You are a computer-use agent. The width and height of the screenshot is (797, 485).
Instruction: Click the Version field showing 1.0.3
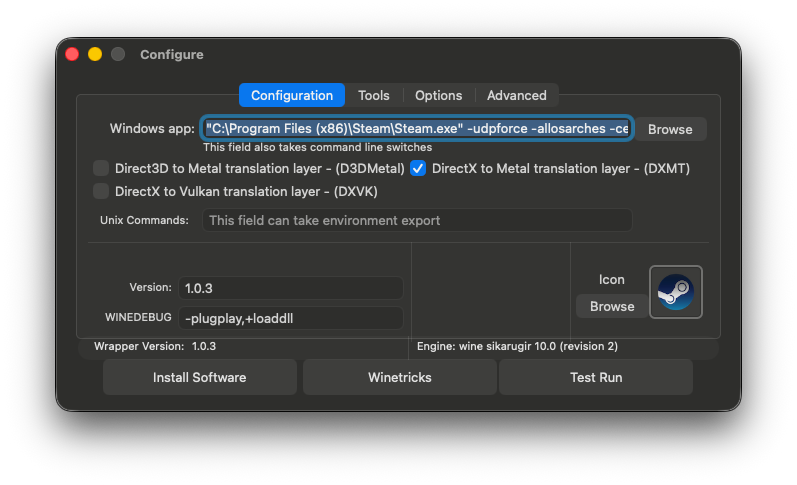(x=291, y=288)
